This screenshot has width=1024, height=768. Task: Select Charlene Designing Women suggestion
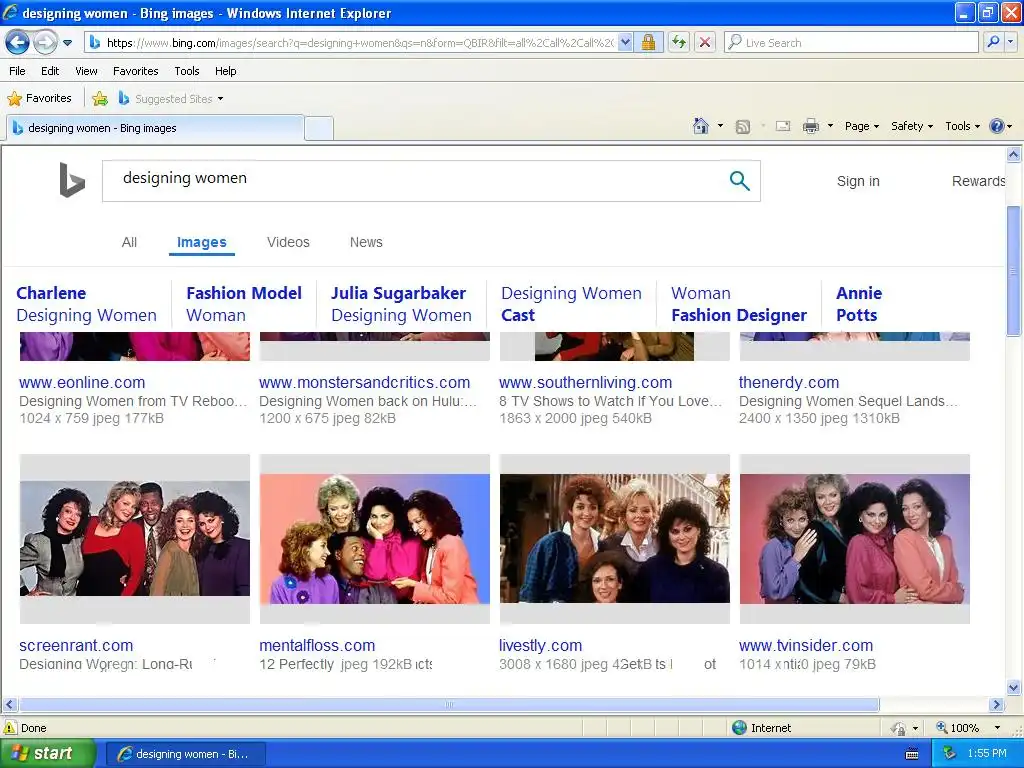pyautogui.click(x=86, y=304)
